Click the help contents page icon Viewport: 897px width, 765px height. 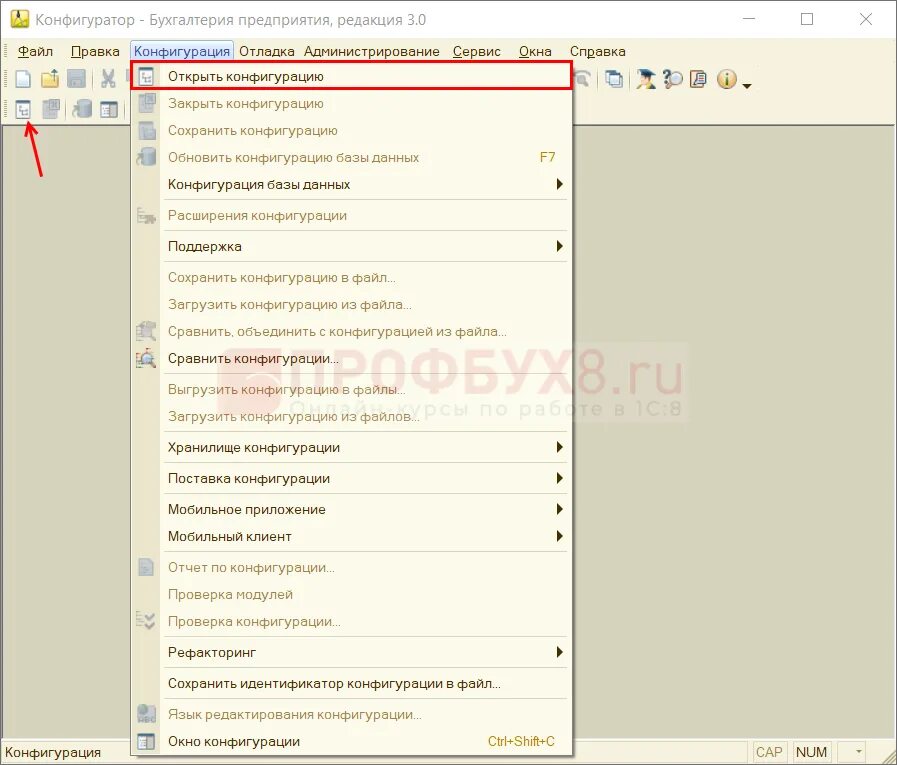click(x=698, y=78)
